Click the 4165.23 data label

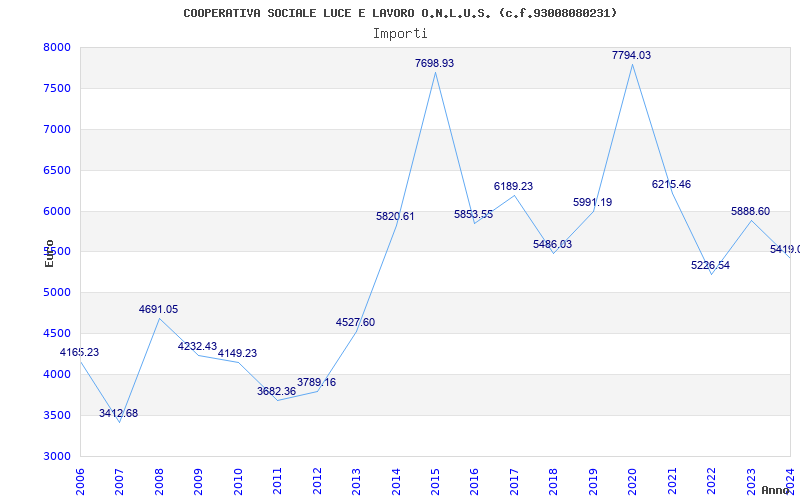[x=80, y=352]
